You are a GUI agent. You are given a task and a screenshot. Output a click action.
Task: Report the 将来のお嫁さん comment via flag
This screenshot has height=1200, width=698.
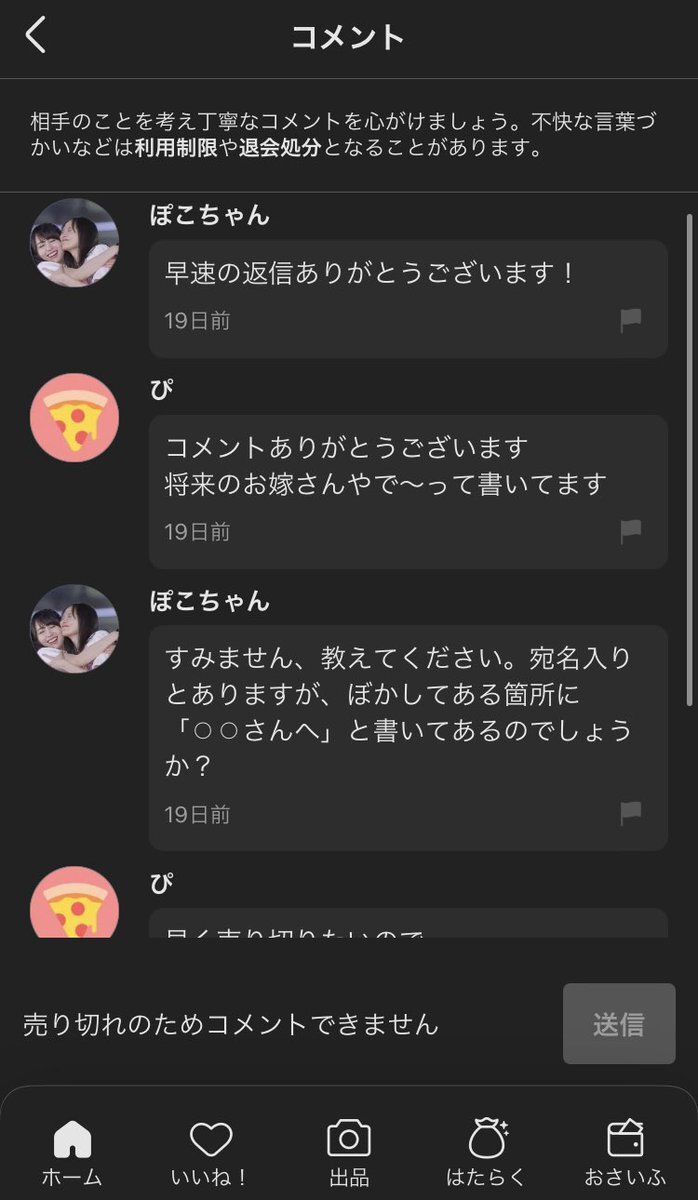pyautogui.click(x=630, y=531)
